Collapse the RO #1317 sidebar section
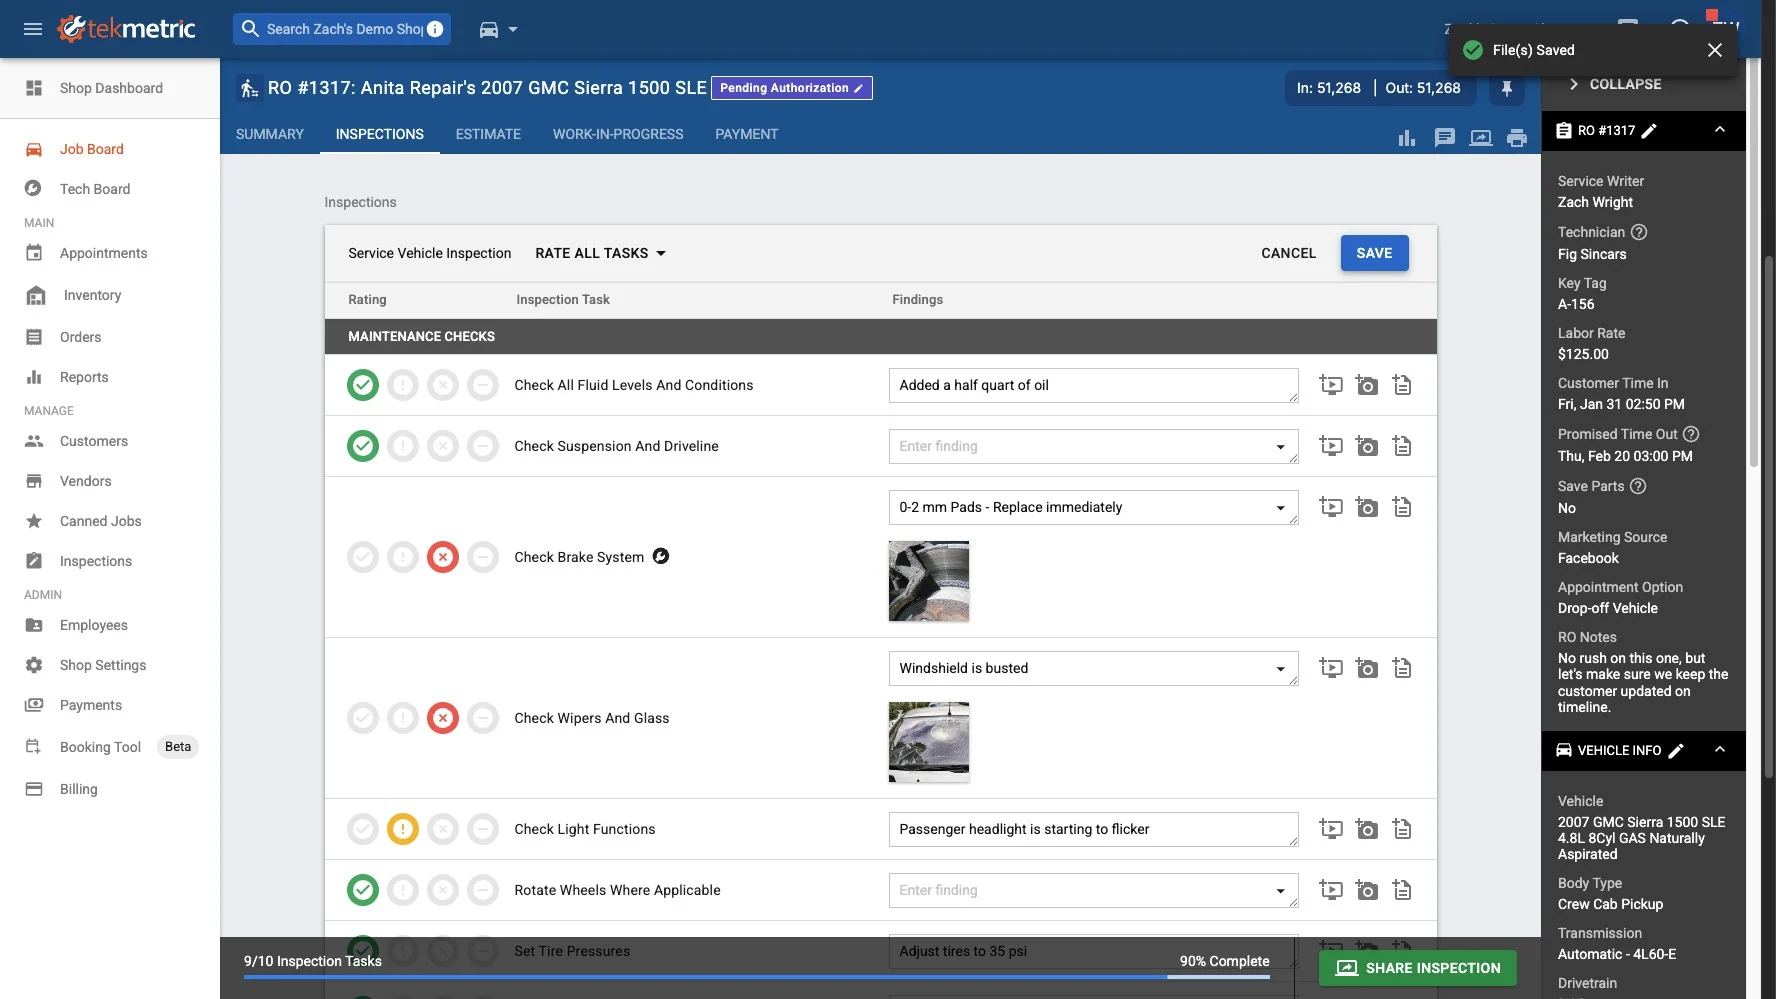The height and width of the screenshot is (999, 1776). [1719, 130]
